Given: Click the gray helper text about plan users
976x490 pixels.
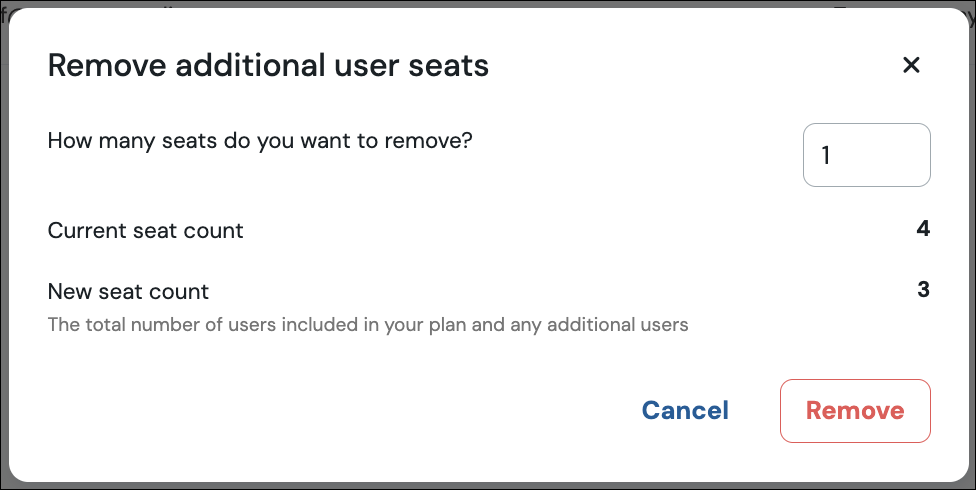Looking at the screenshot, I should (368, 325).
